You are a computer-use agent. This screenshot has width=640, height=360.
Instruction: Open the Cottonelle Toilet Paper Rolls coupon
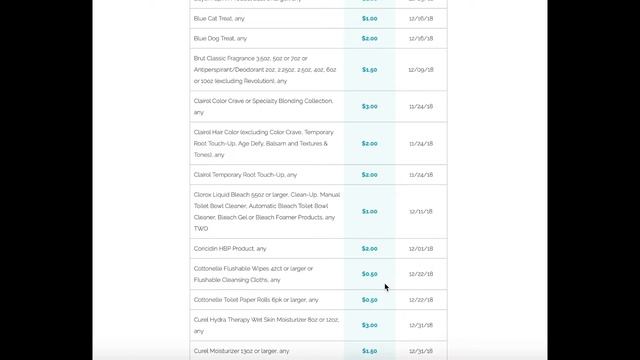tap(318, 300)
